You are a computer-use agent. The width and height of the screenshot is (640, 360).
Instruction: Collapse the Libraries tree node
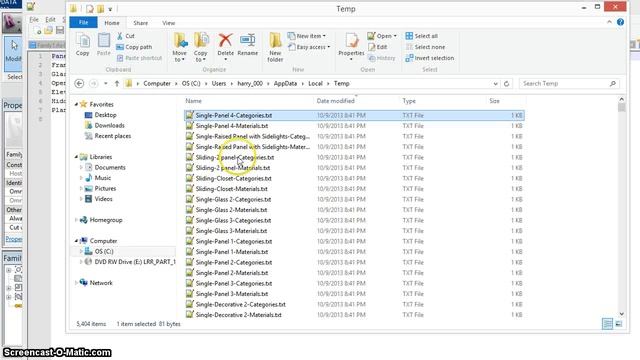76,157
